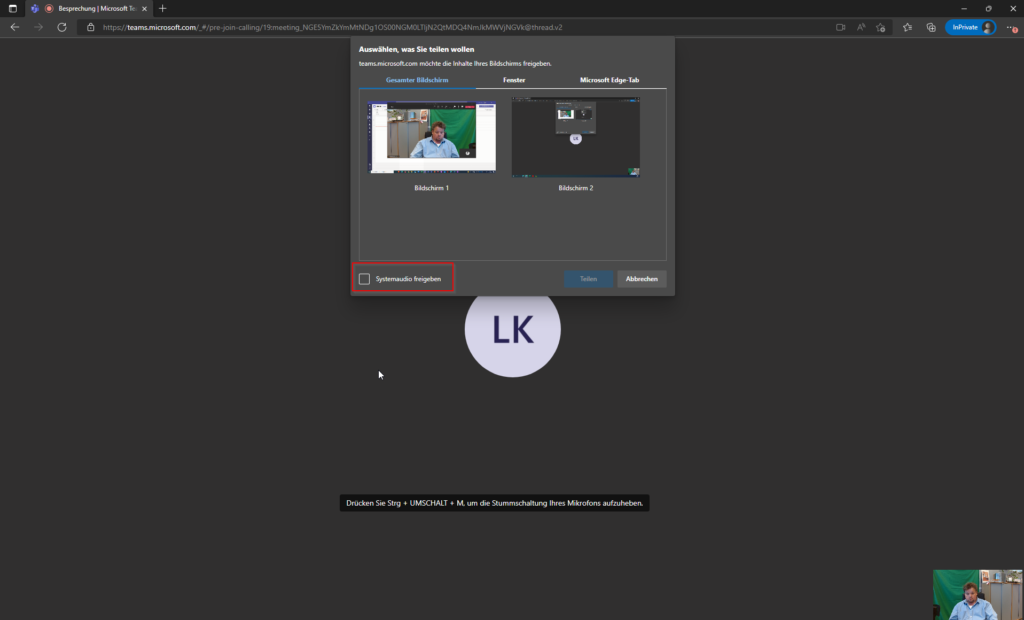Minimize the Edge browser window
Viewport: 1024px width, 620px height.
click(964, 8)
